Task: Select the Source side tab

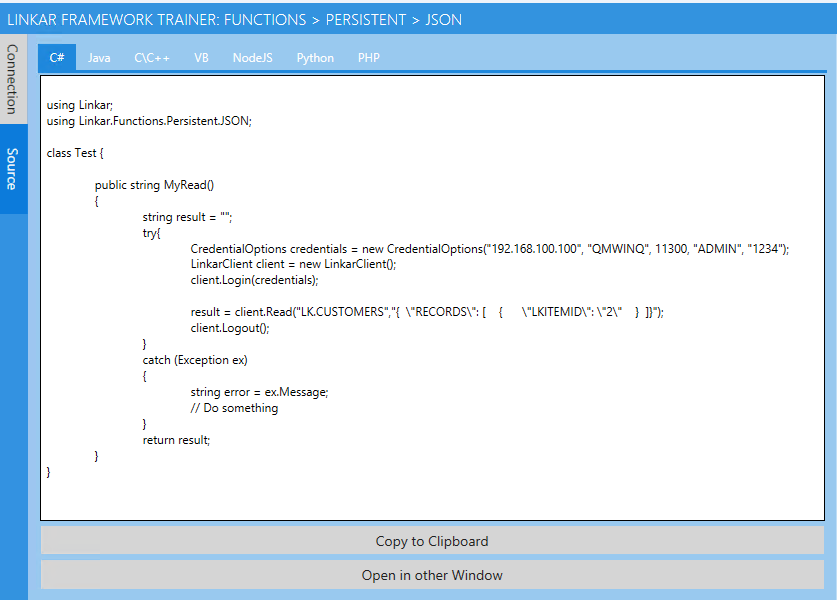Action: 12,169
